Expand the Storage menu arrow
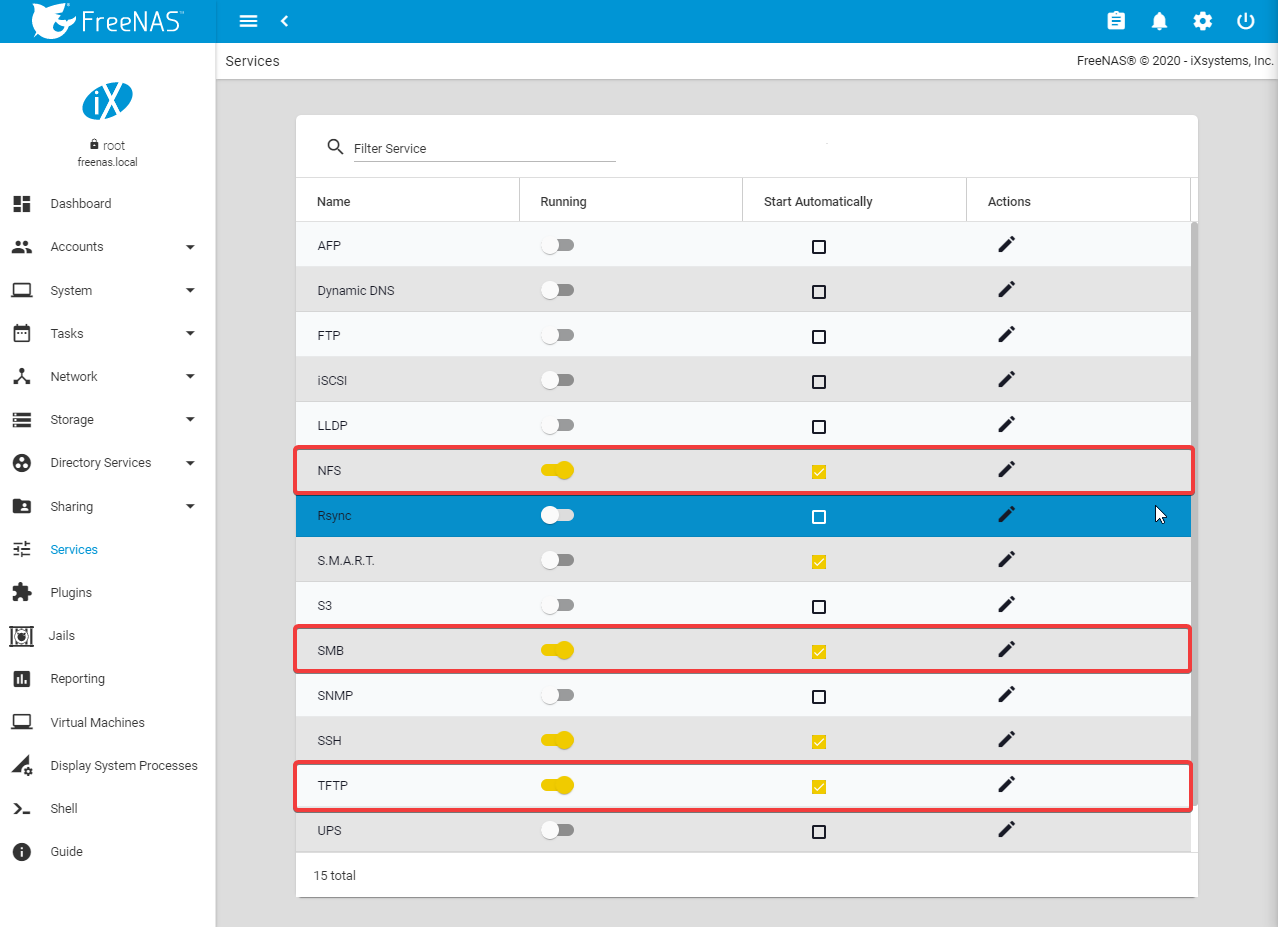This screenshot has height=927, width=1278. pyautogui.click(x=190, y=420)
